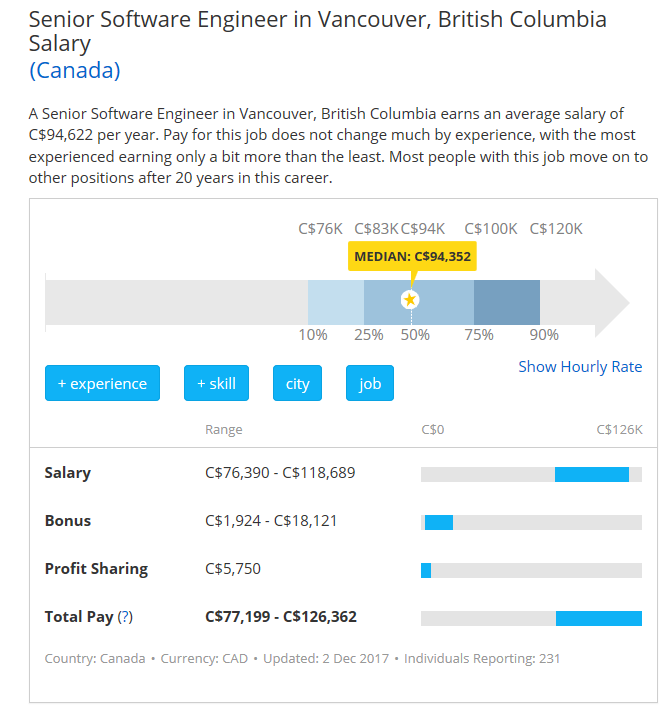Click the Profit Sharing blue bar
Viewport: 671px width, 716px height.
426,570
